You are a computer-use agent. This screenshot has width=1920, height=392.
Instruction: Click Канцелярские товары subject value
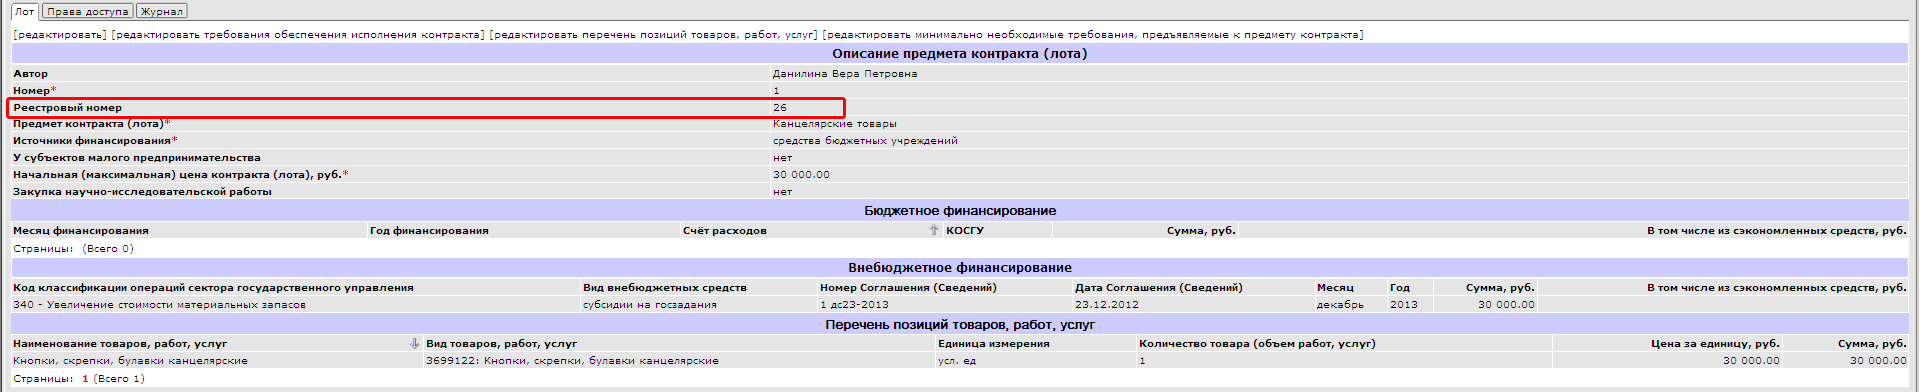835,124
